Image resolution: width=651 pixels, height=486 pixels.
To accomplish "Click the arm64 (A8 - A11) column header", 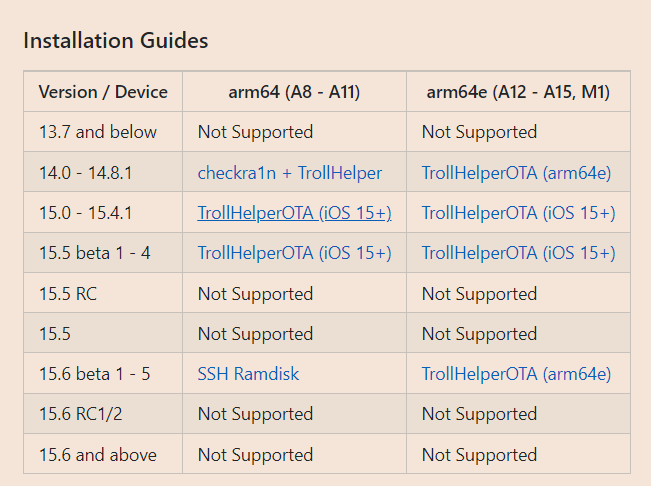I will tap(294, 92).
